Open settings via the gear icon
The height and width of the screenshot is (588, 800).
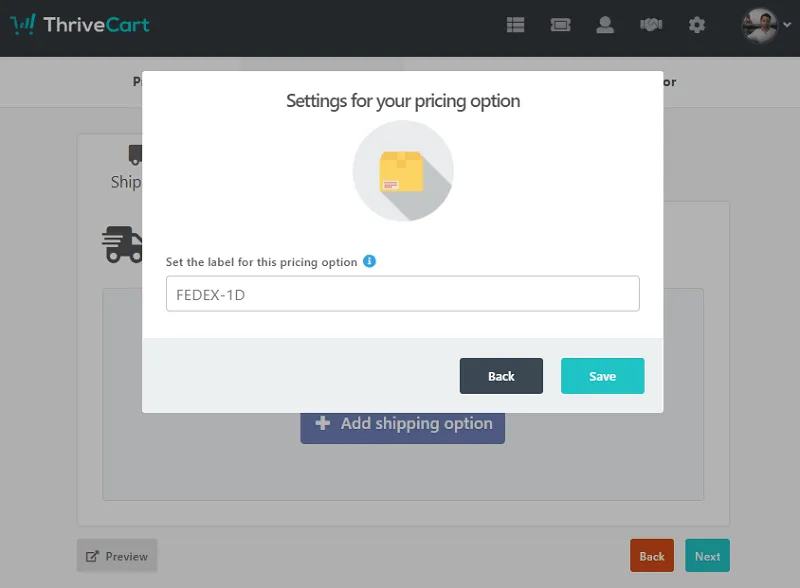click(697, 25)
